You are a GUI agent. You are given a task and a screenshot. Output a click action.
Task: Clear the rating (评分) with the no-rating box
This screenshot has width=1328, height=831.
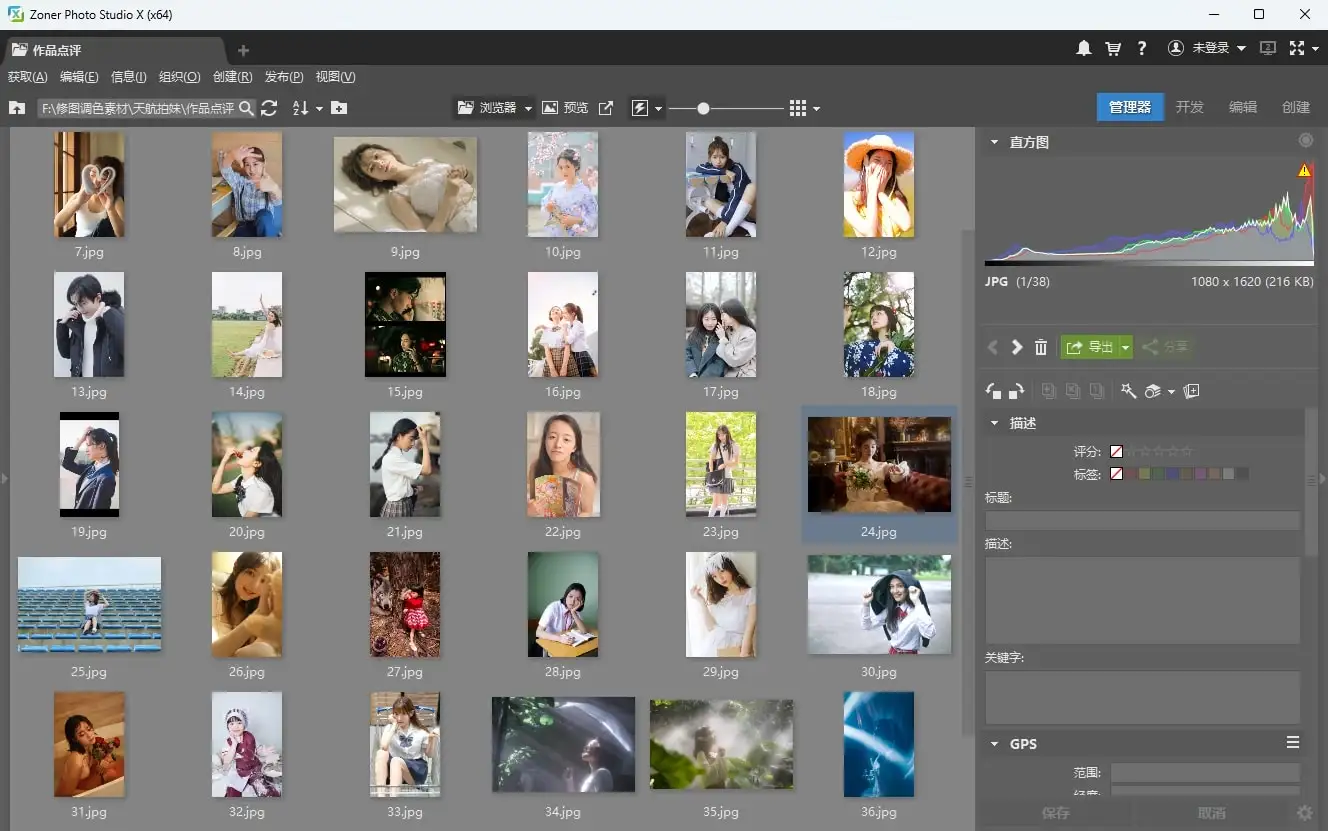coord(1117,452)
